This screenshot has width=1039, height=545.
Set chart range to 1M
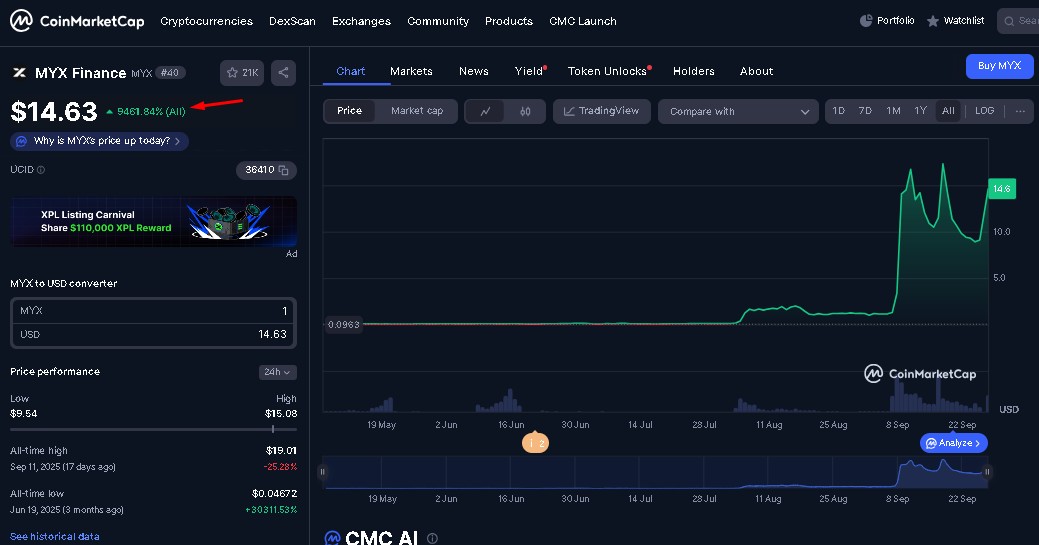click(x=893, y=111)
